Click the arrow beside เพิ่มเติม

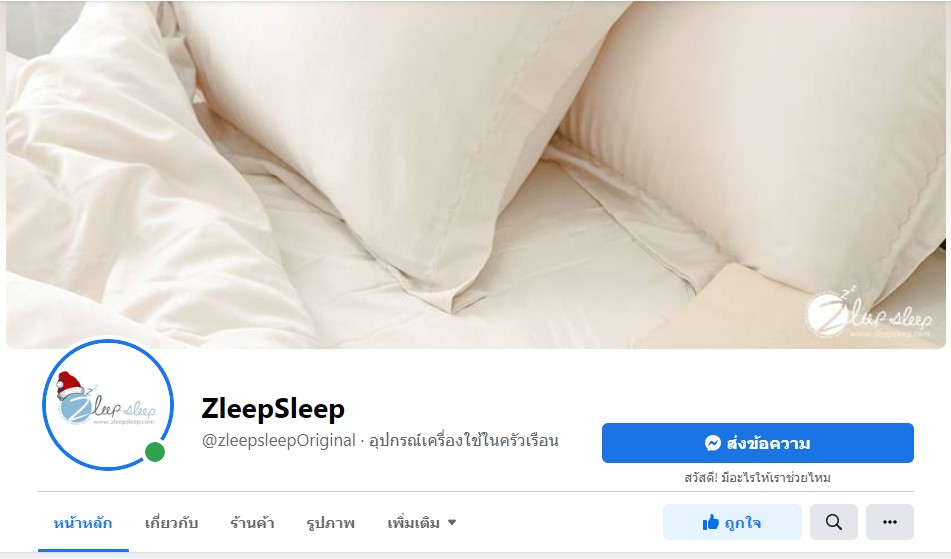452,523
